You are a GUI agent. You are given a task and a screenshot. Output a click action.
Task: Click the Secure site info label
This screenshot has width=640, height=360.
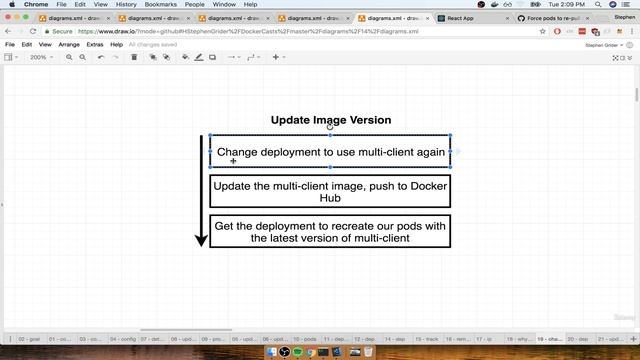tap(58, 31)
